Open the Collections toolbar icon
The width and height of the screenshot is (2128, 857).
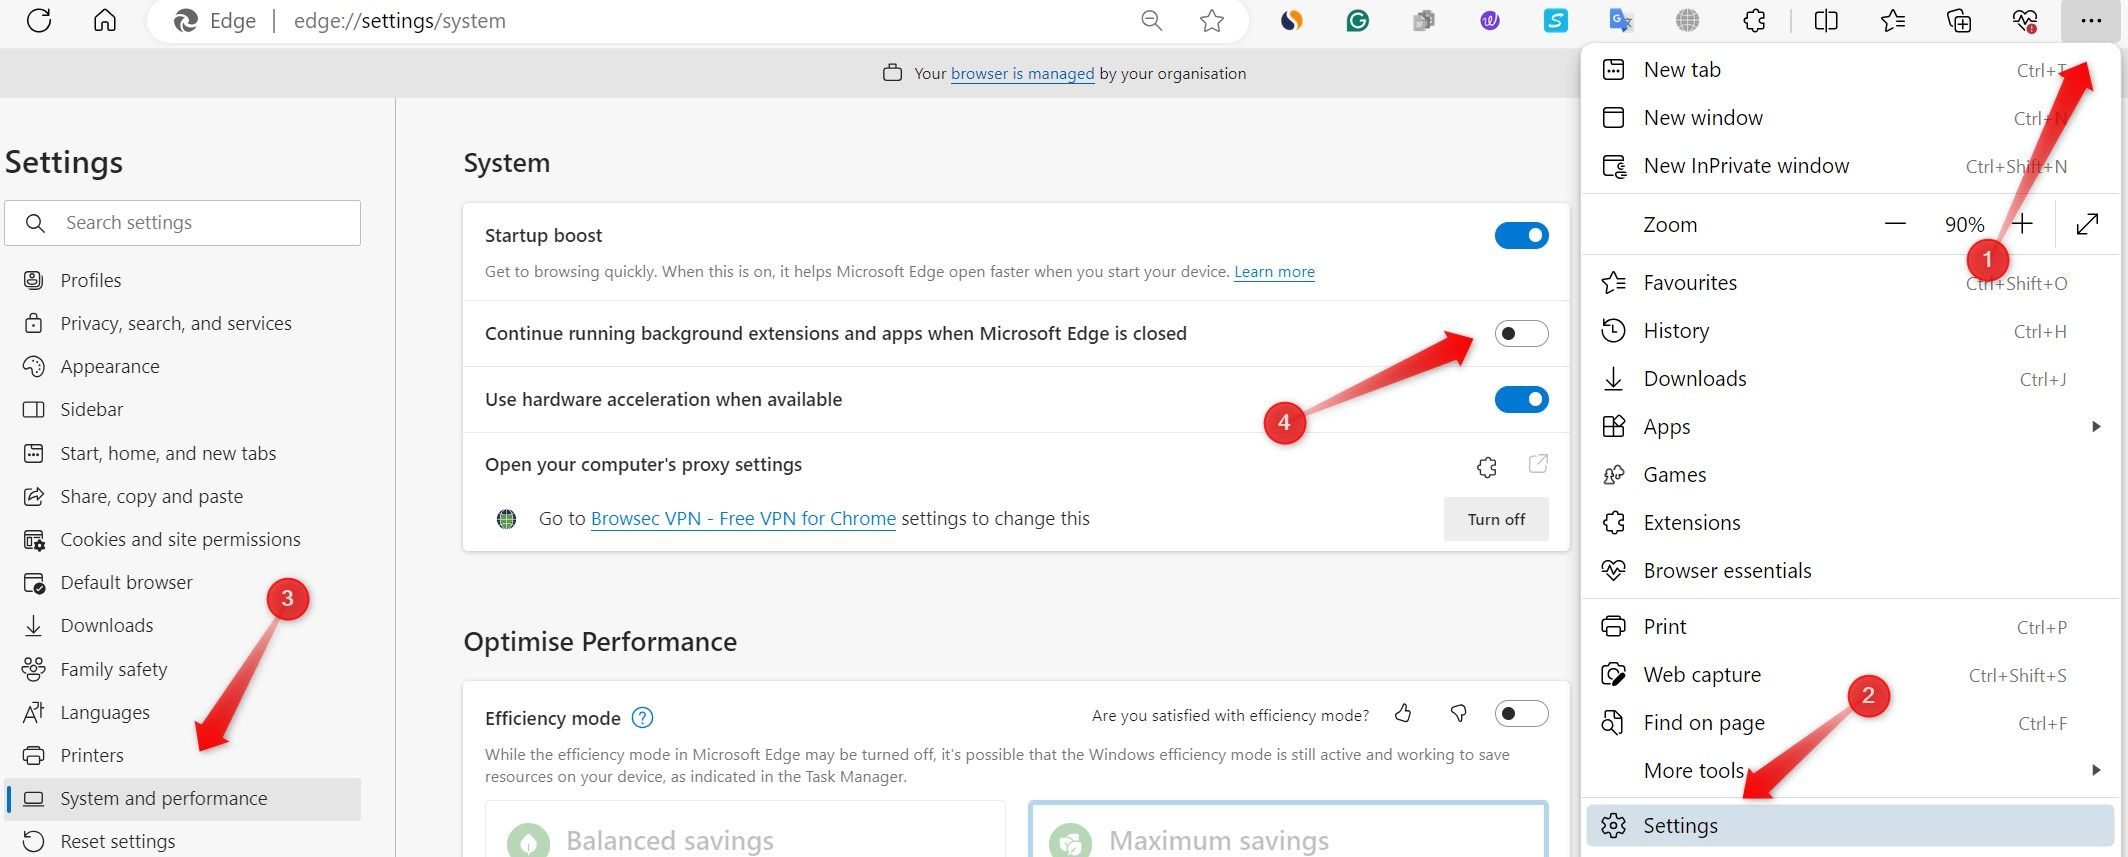pyautogui.click(x=1958, y=20)
